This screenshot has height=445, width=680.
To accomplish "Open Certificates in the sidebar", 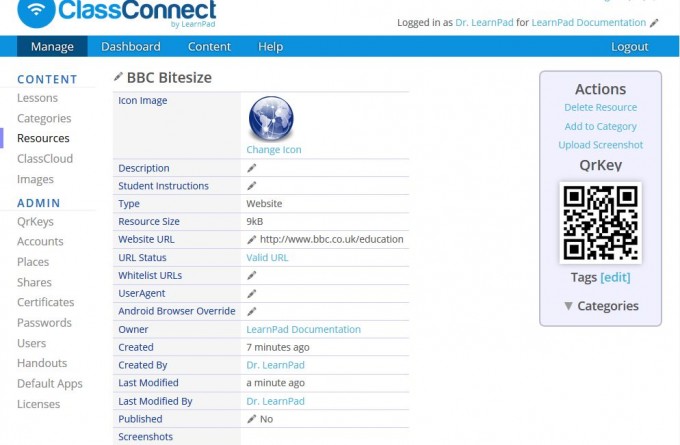I will click(x=46, y=302).
